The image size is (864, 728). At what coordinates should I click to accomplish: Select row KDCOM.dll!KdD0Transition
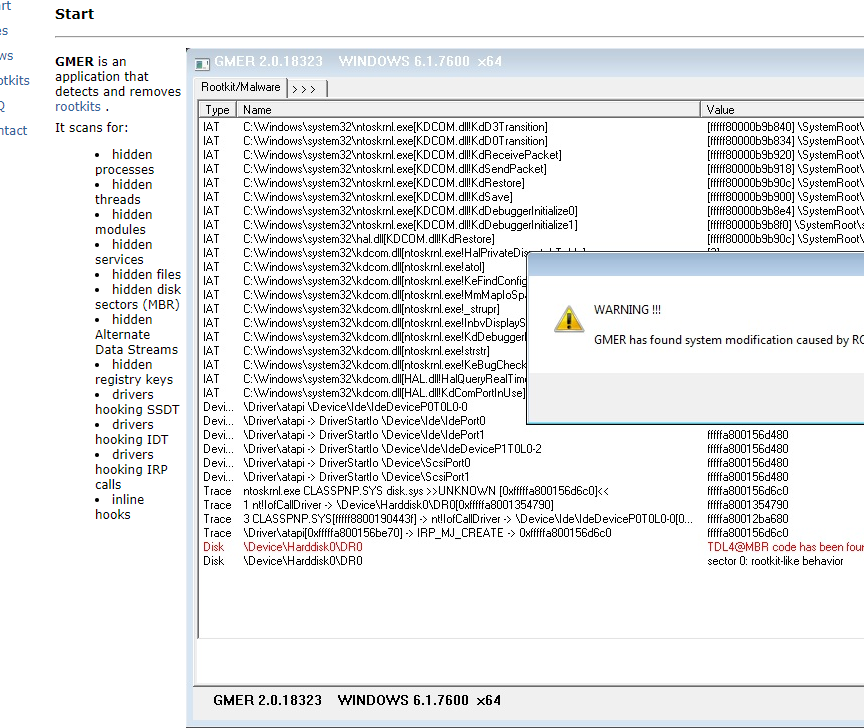(x=531, y=141)
